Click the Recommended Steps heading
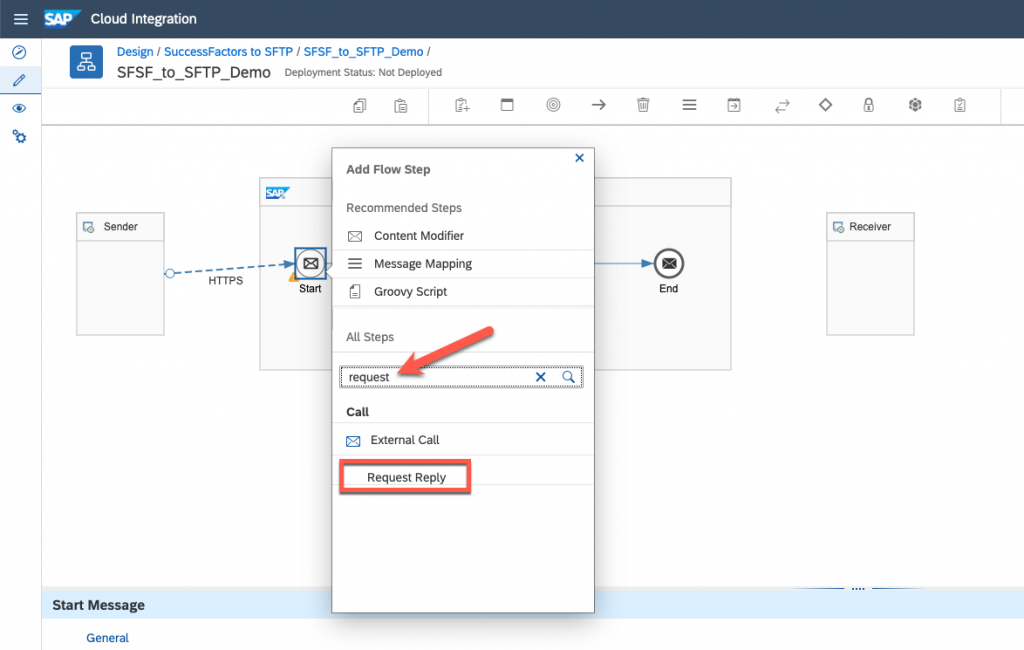Screen dimensions: 1024x650 404,208
